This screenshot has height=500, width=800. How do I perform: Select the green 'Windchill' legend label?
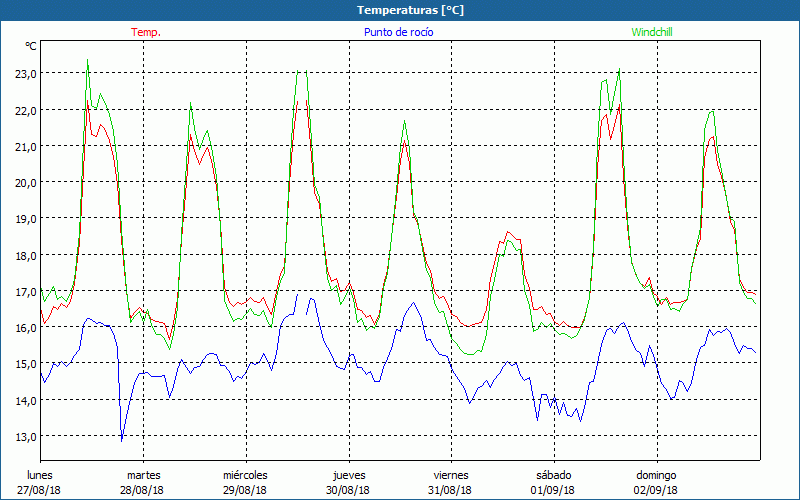point(652,32)
